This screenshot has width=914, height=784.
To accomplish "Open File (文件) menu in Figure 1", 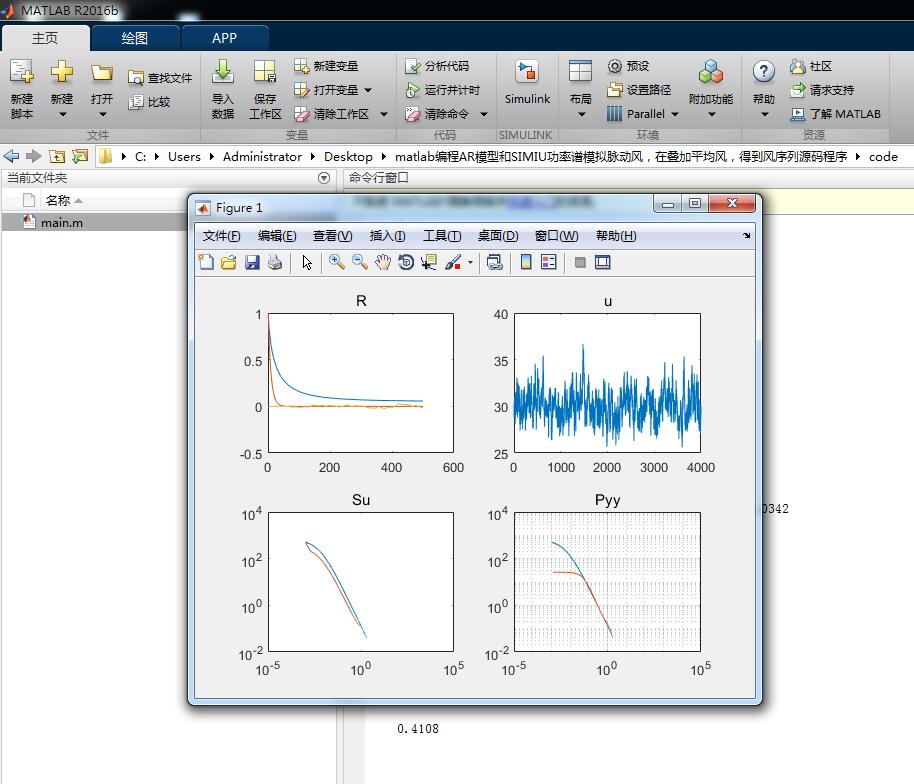I will click(222, 235).
